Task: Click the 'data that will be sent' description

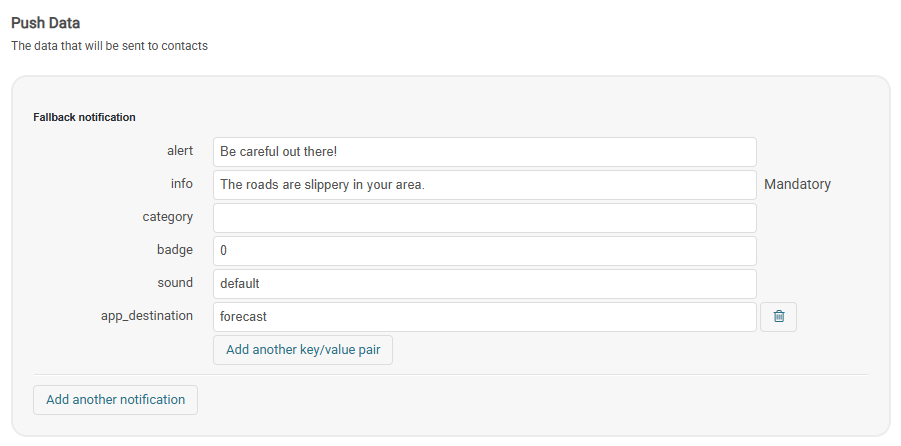Action: tap(109, 46)
